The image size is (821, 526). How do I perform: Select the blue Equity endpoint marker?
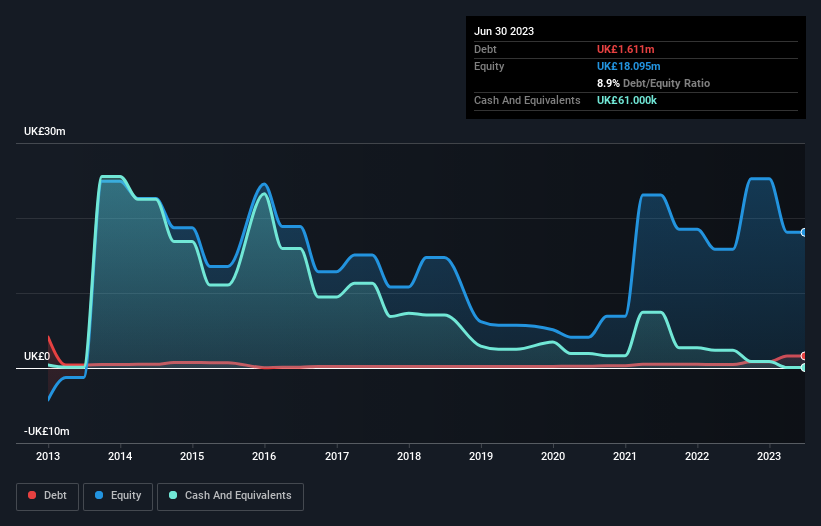[803, 232]
